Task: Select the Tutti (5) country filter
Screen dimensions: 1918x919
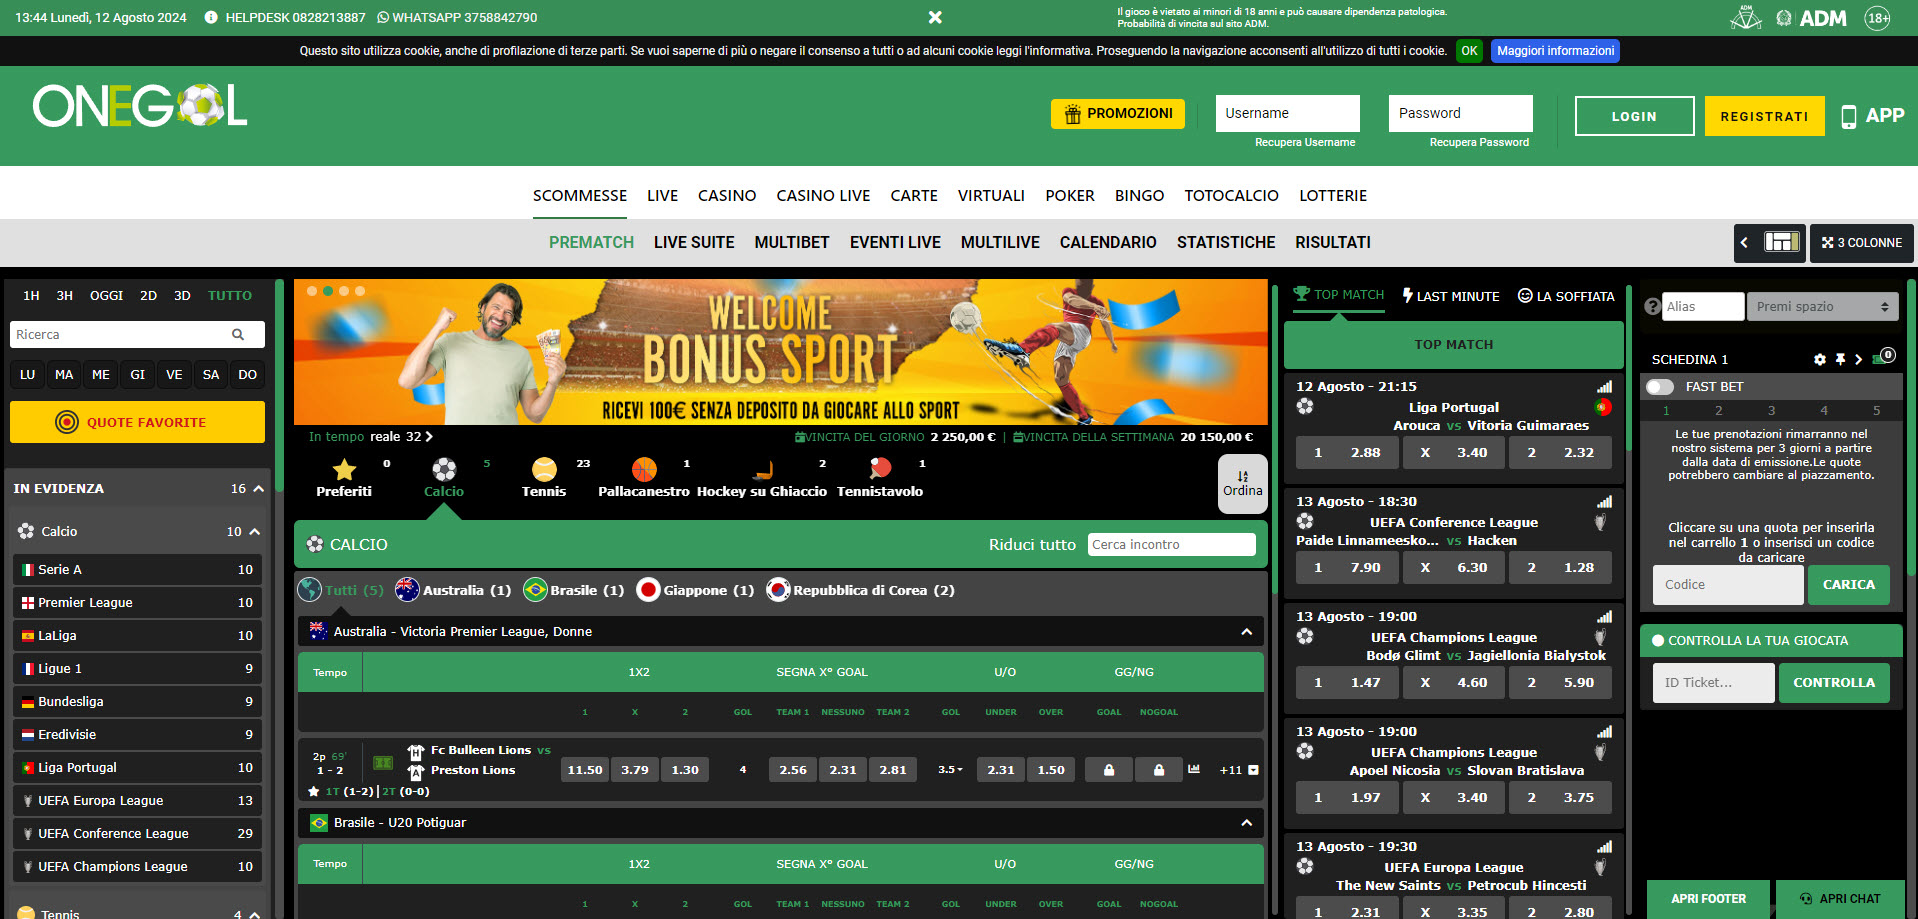Action: coord(341,590)
